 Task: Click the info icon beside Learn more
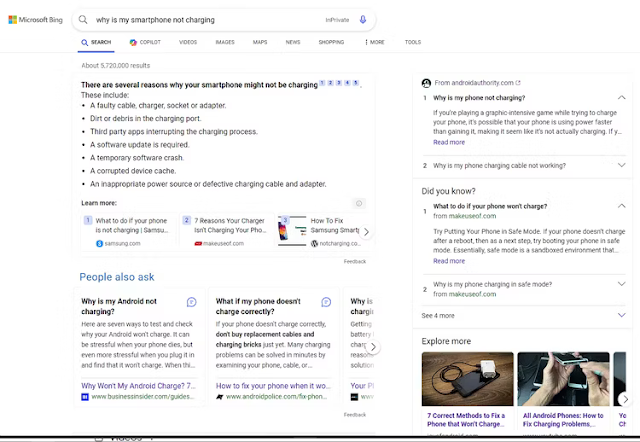coord(359,203)
